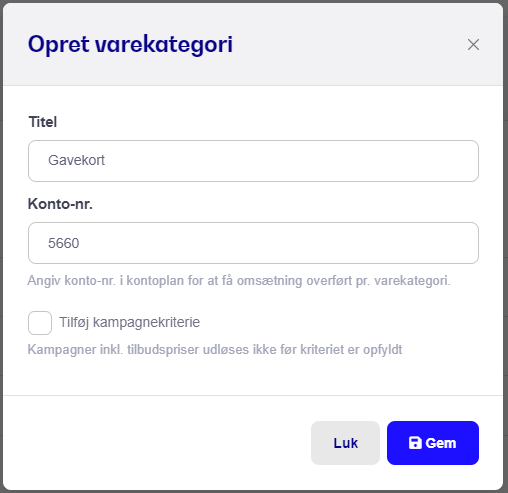Place cursor on 5660 account number
Screen dimensions: 508x493
click(64, 243)
